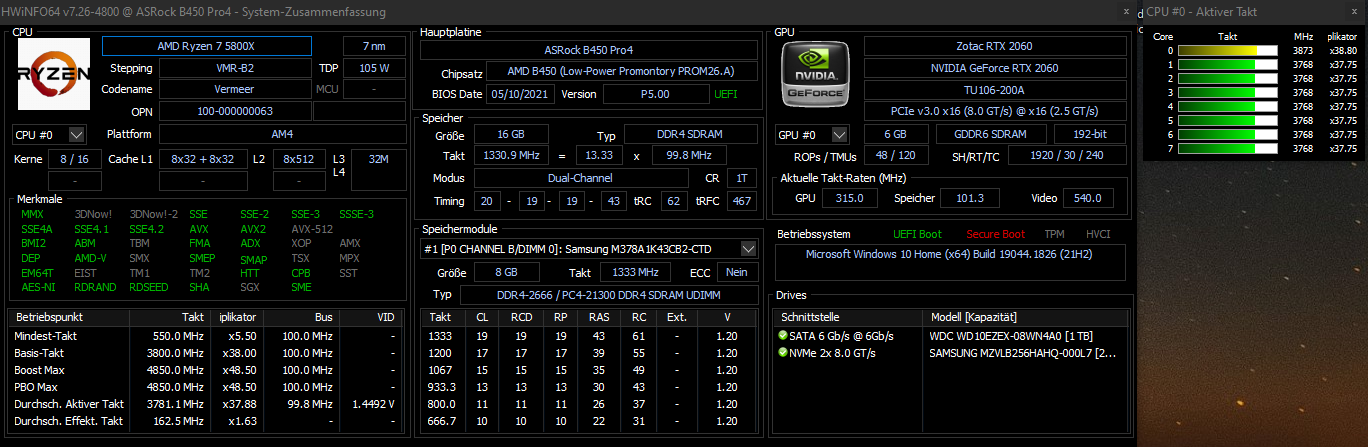Click the green status icon beside SATA 6 Gb/s

pos(782,336)
